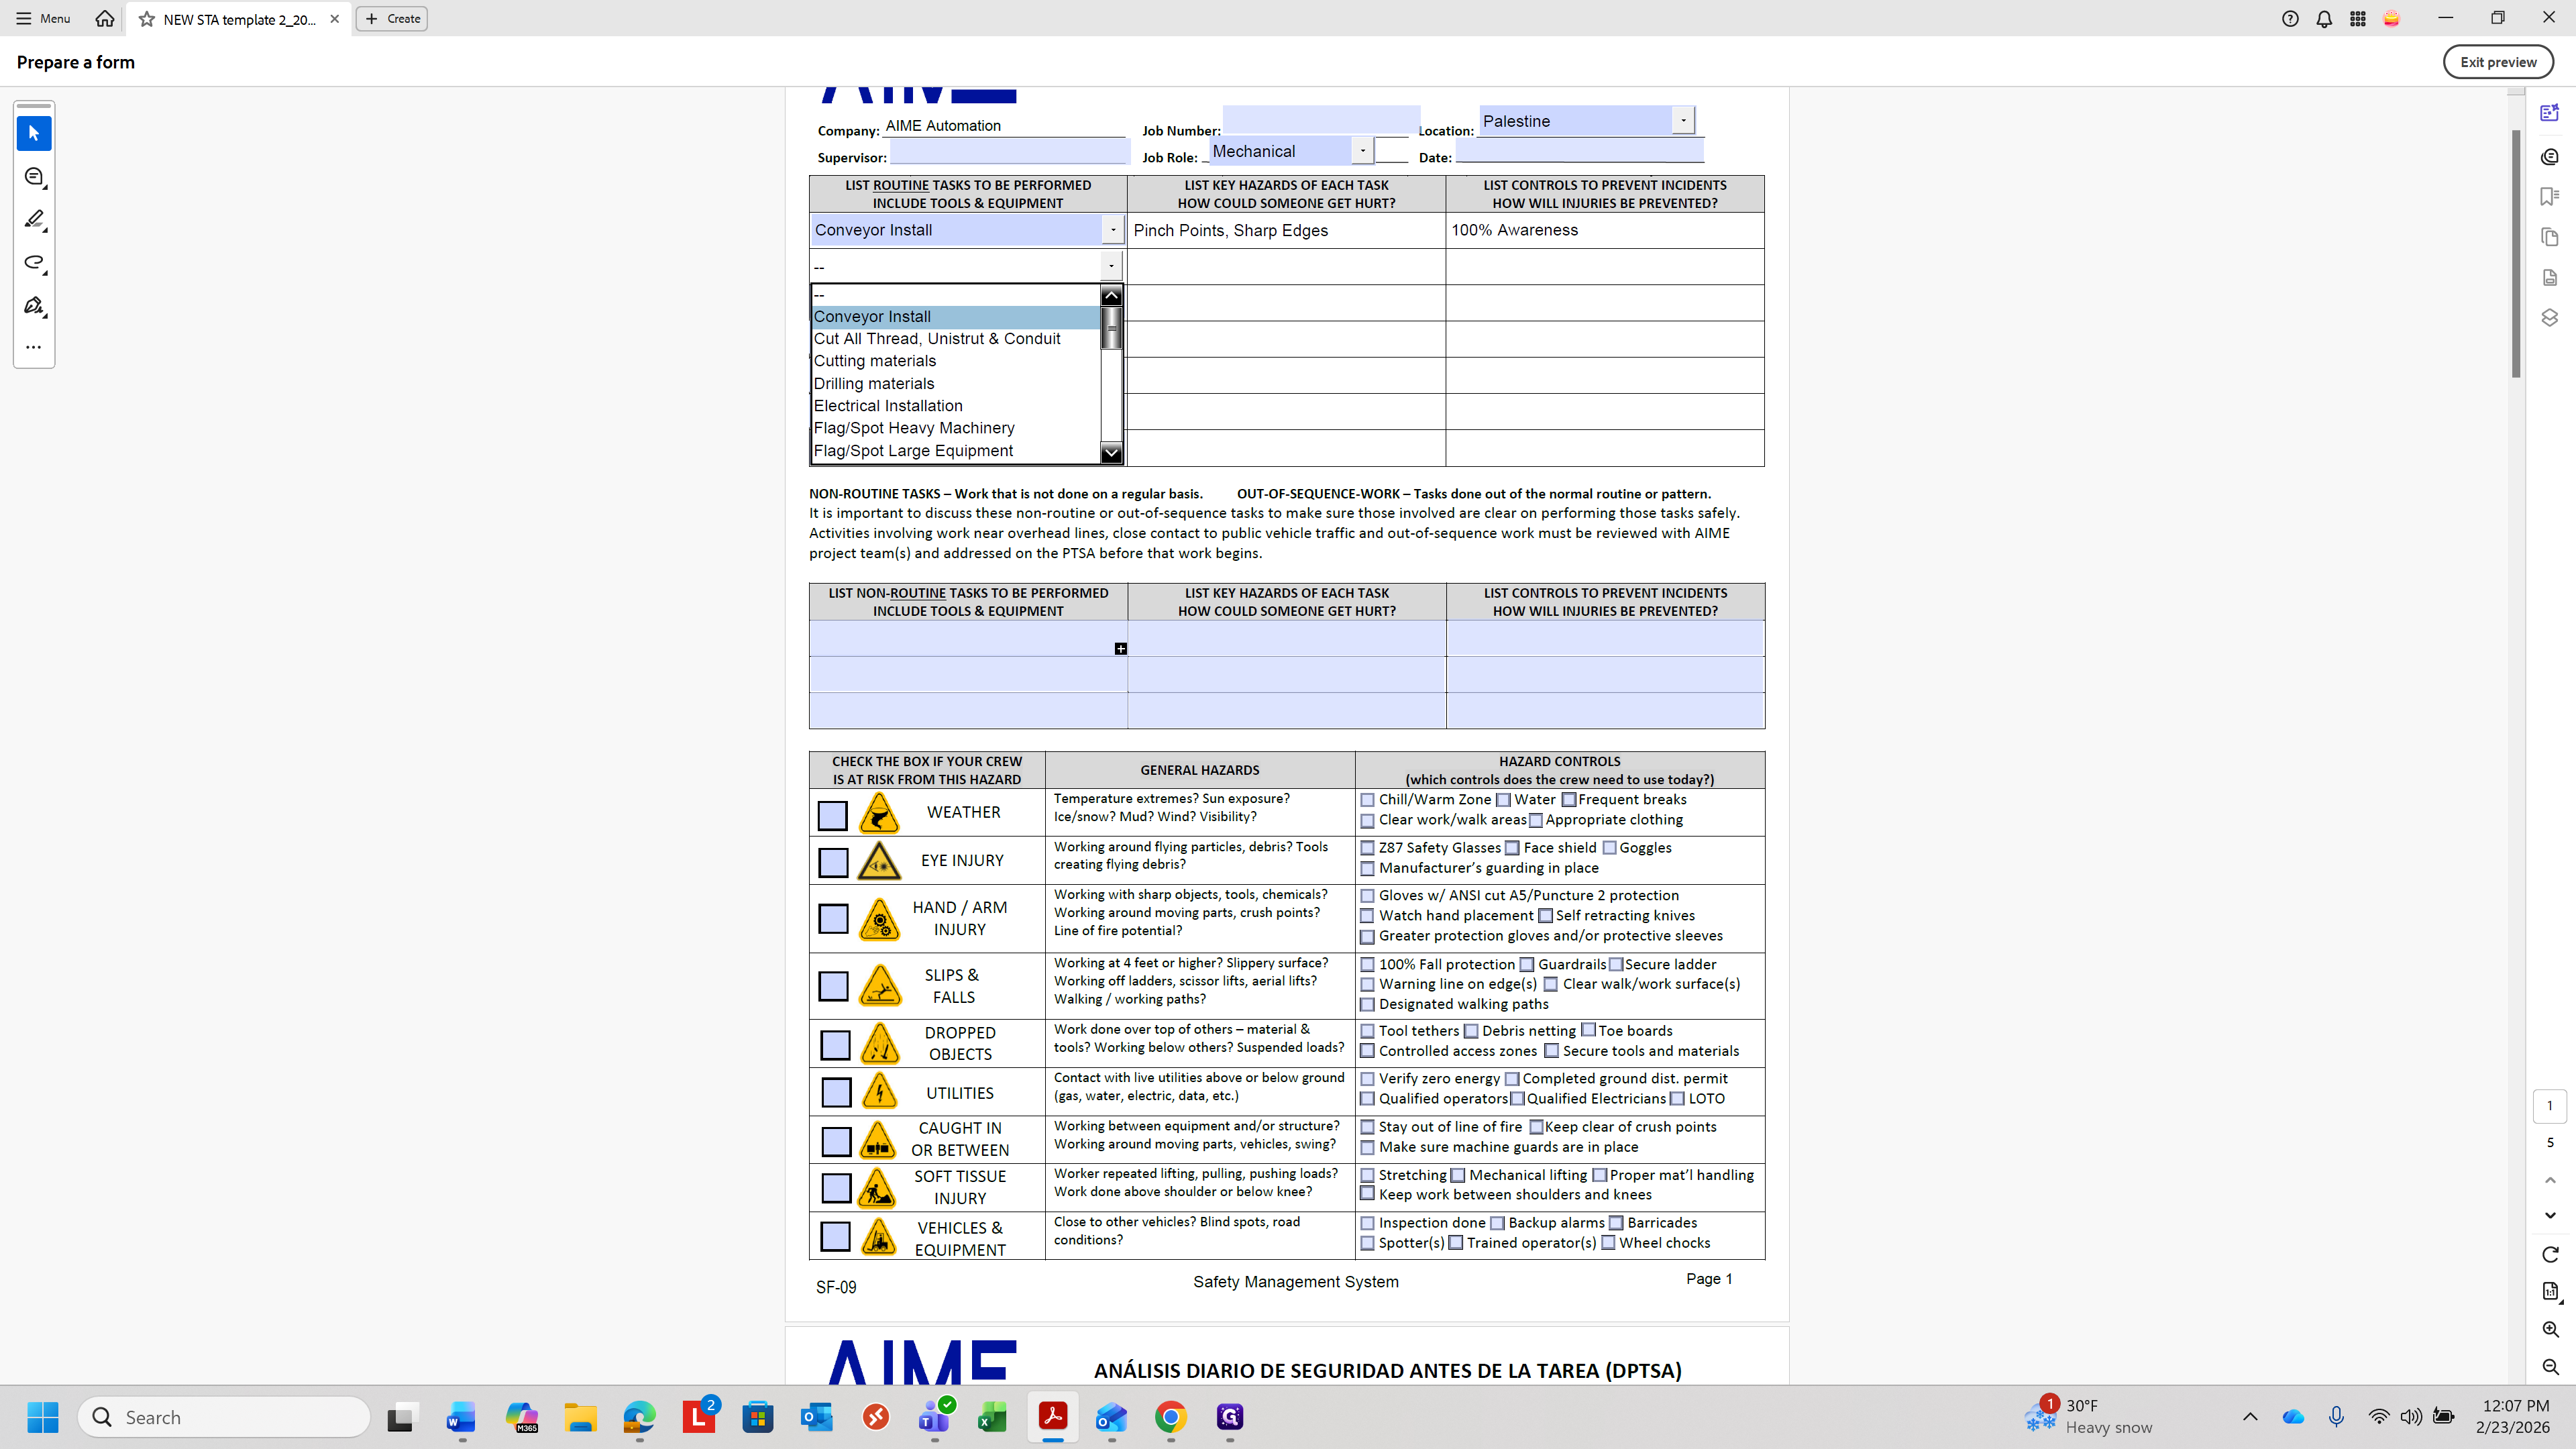Open the layers panel icon
Screen dimensions: 2576x1449
(x=2549, y=317)
